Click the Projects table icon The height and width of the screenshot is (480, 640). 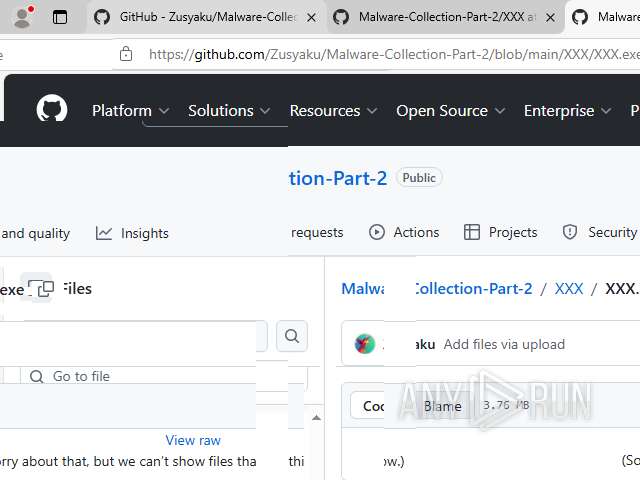click(471, 232)
